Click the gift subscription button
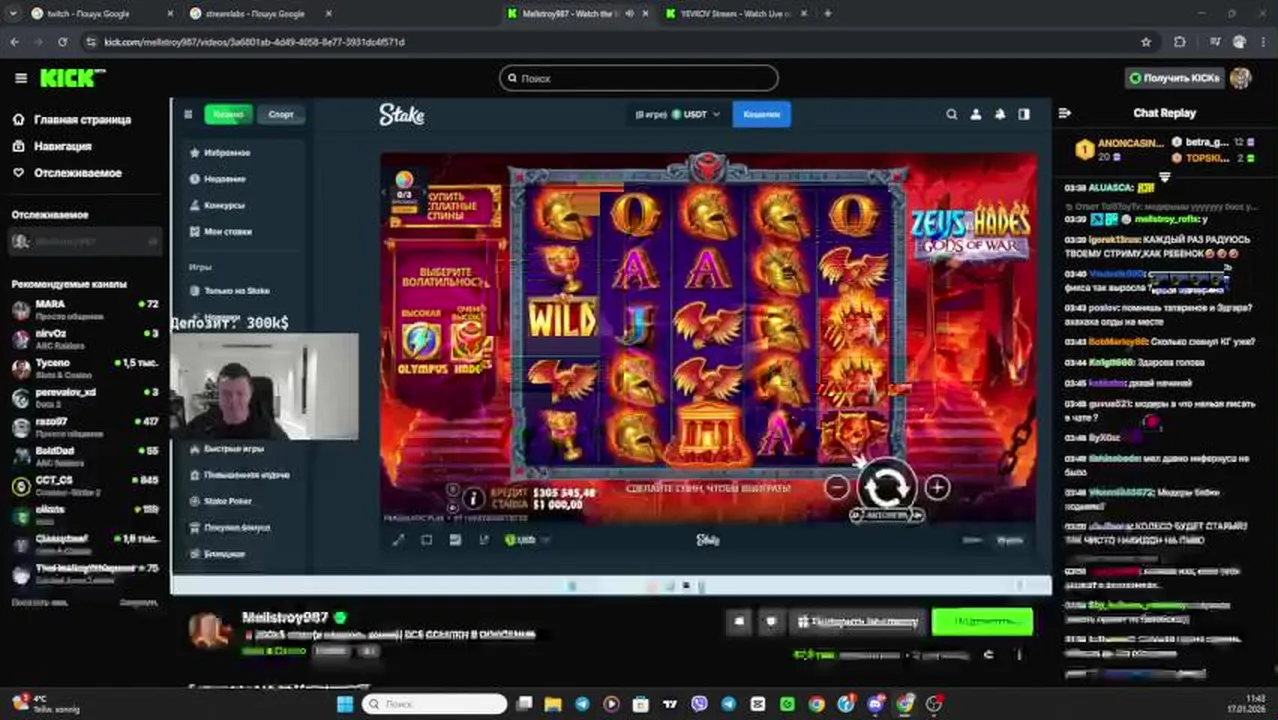This screenshot has width=1278, height=720. tap(858, 622)
